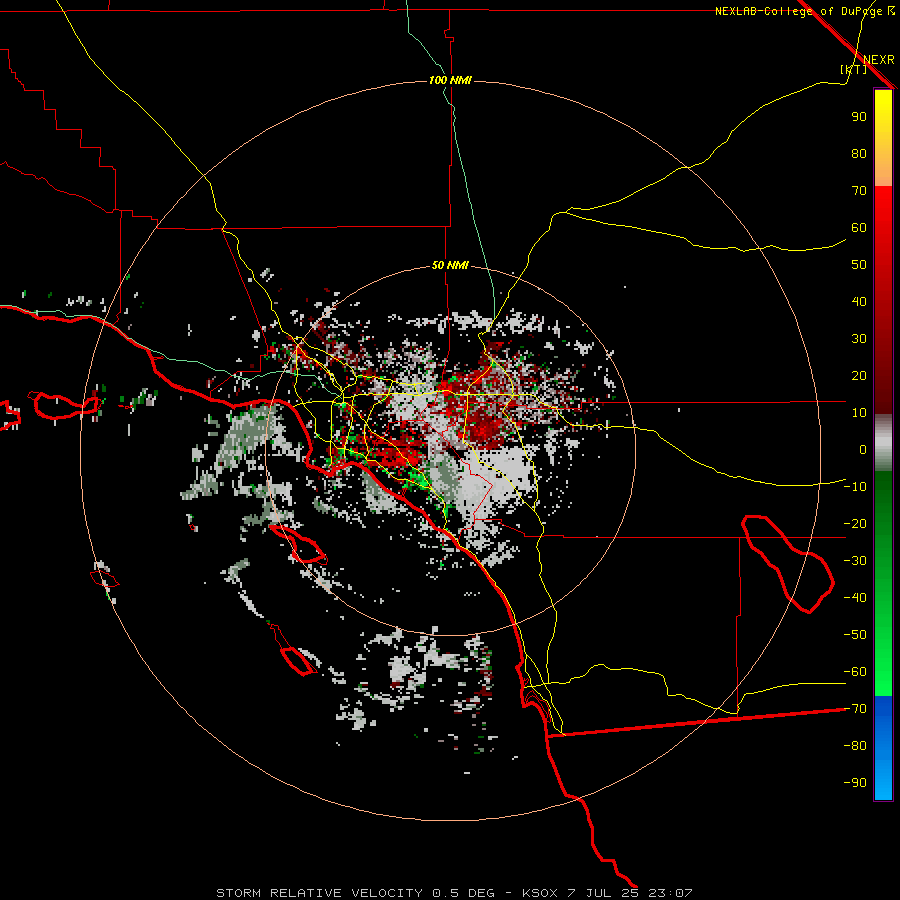Click the 60 value on the velocity scale
Image resolution: width=900 pixels, height=900 pixels.
pyautogui.click(x=859, y=227)
